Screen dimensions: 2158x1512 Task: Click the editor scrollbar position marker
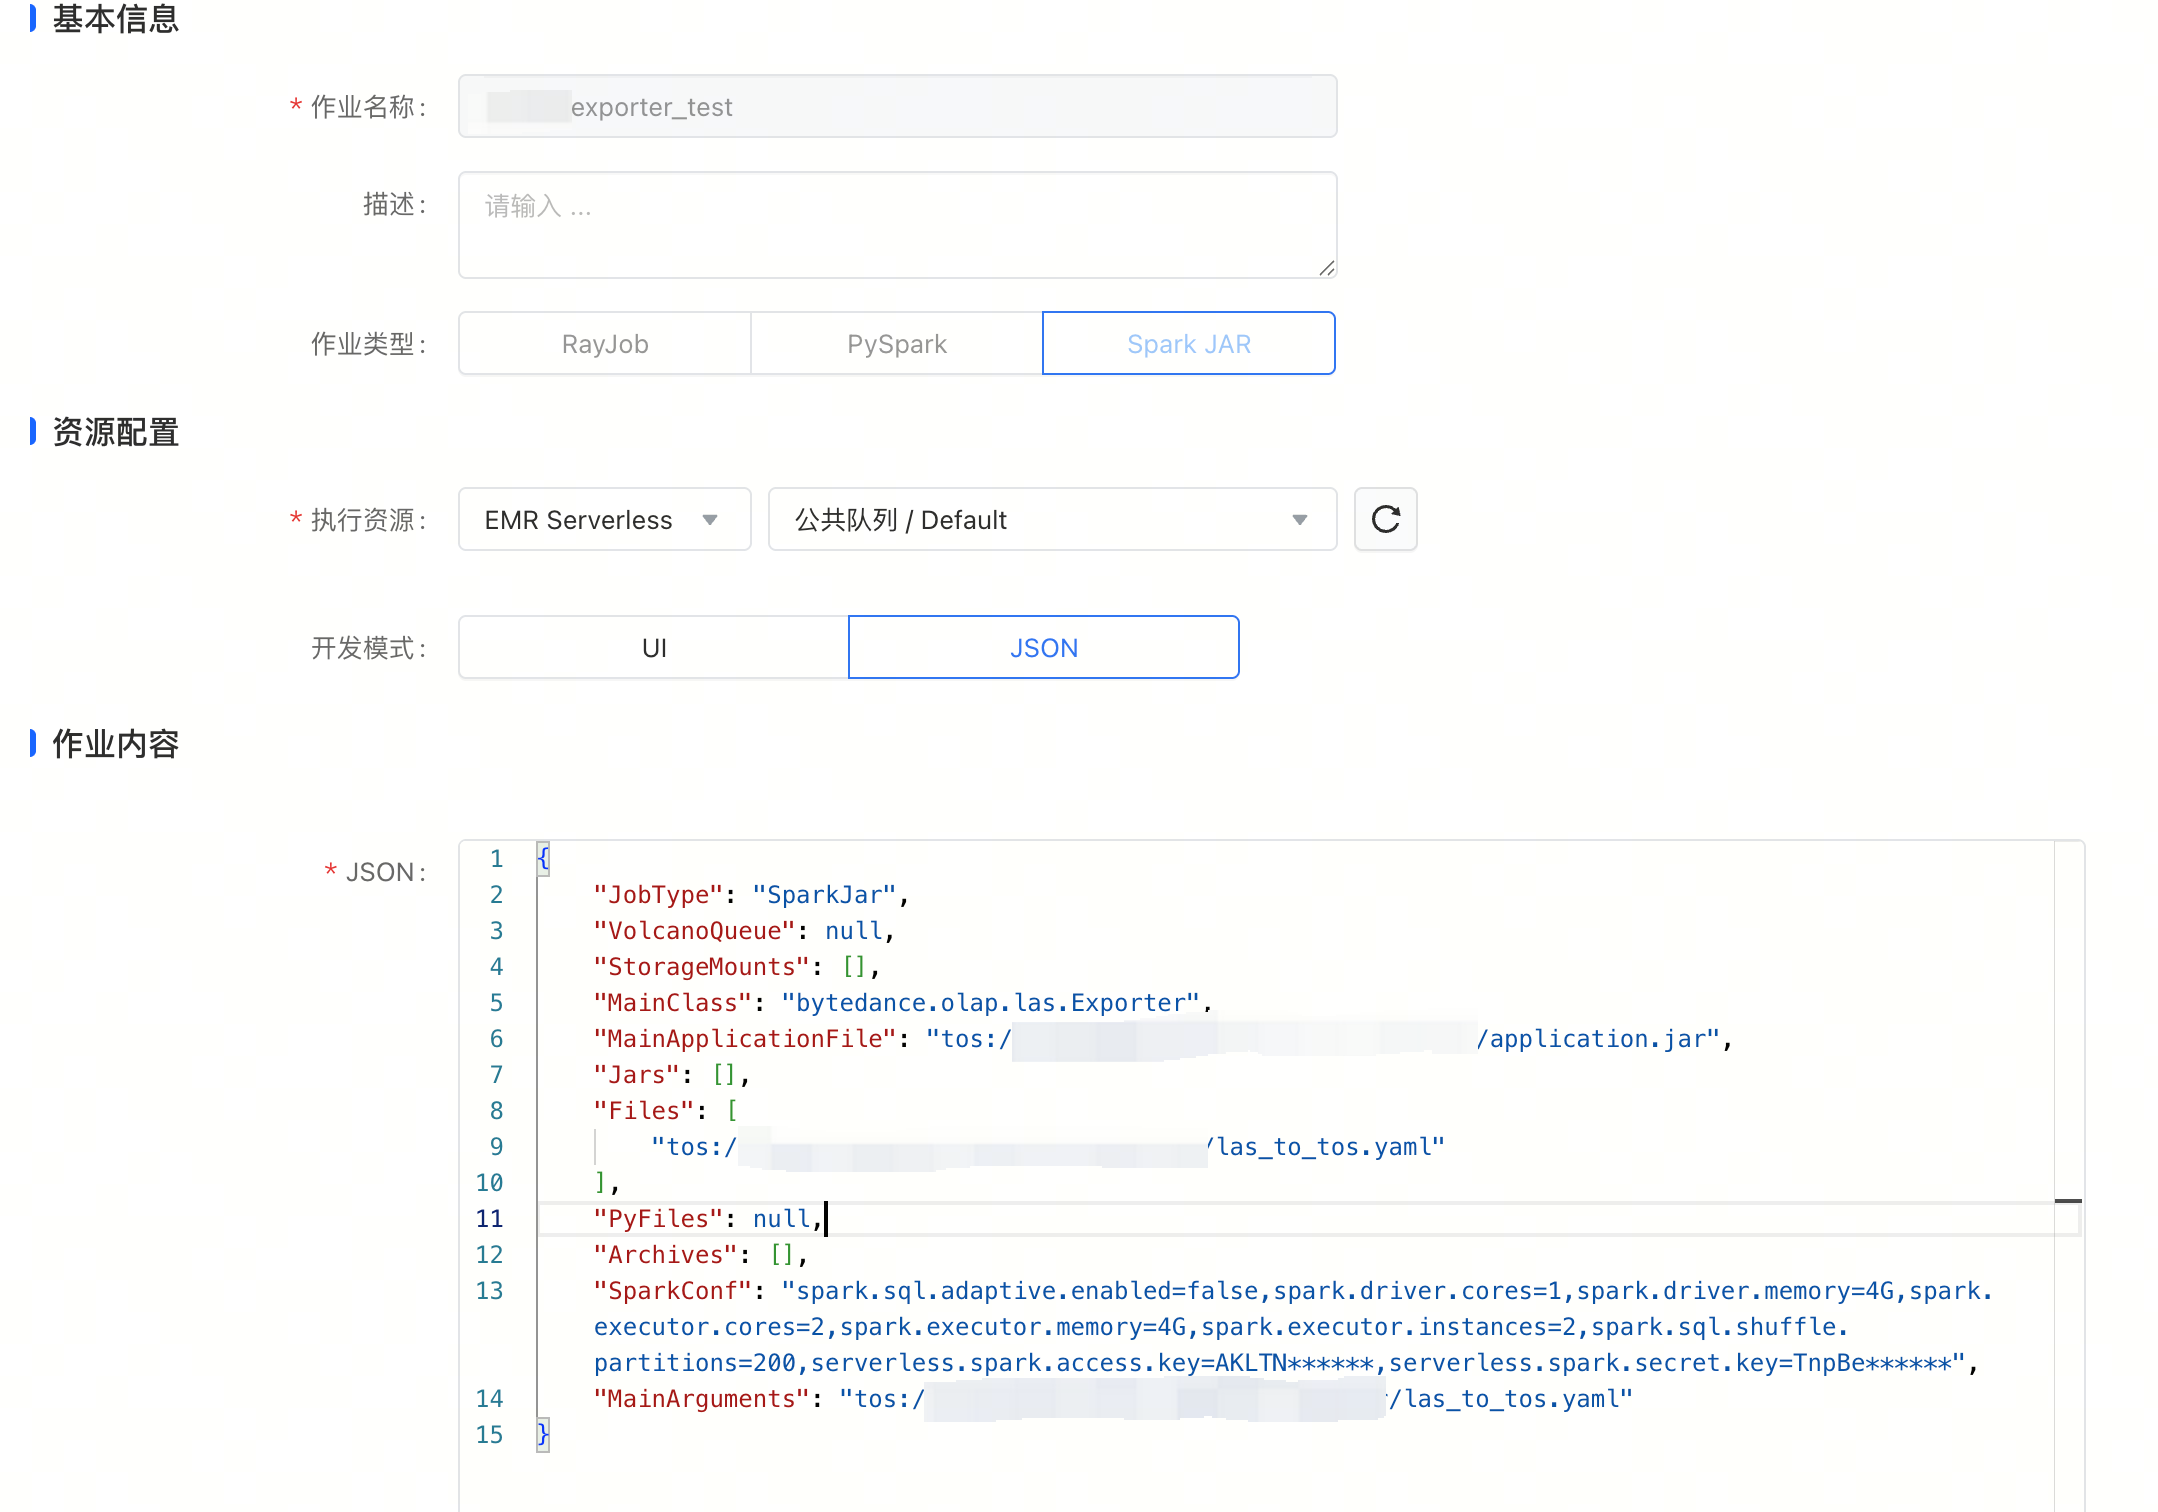click(2068, 1200)
